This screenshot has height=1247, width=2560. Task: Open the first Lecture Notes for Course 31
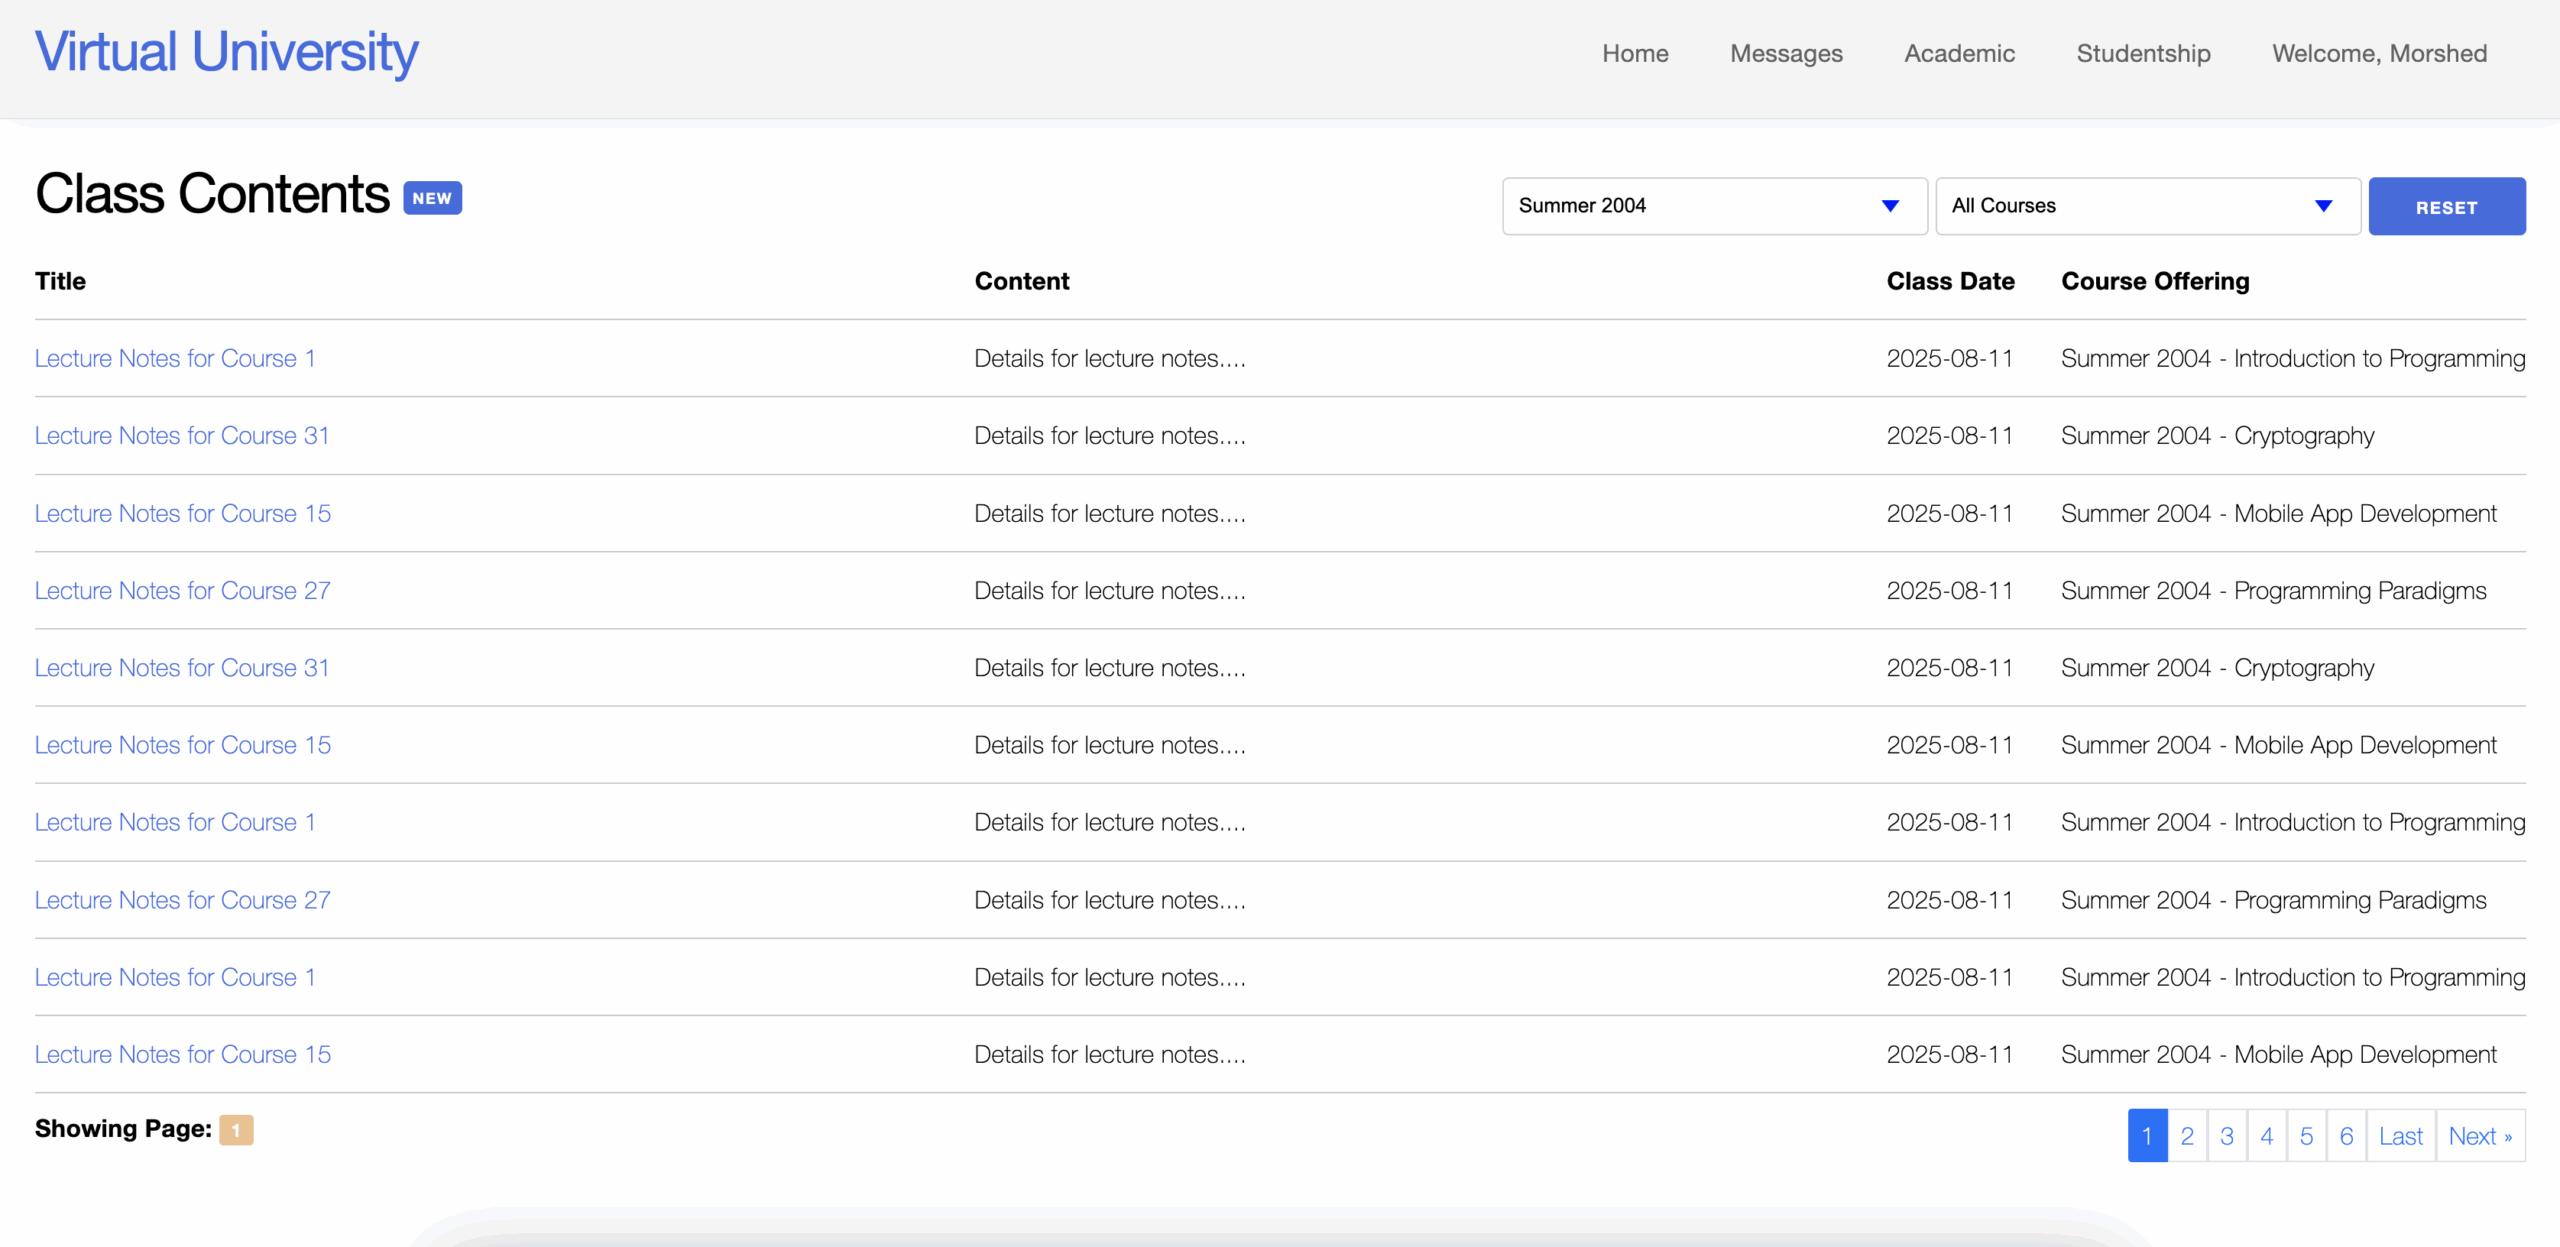(182, 436)
